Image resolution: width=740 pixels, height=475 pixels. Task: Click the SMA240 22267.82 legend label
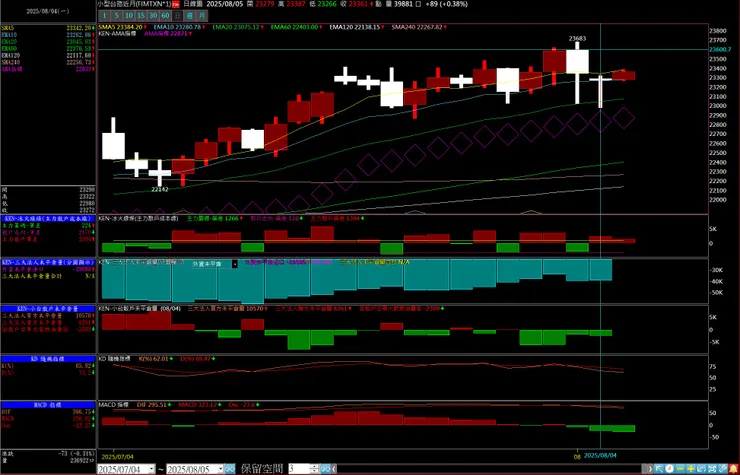coord(417,27)
